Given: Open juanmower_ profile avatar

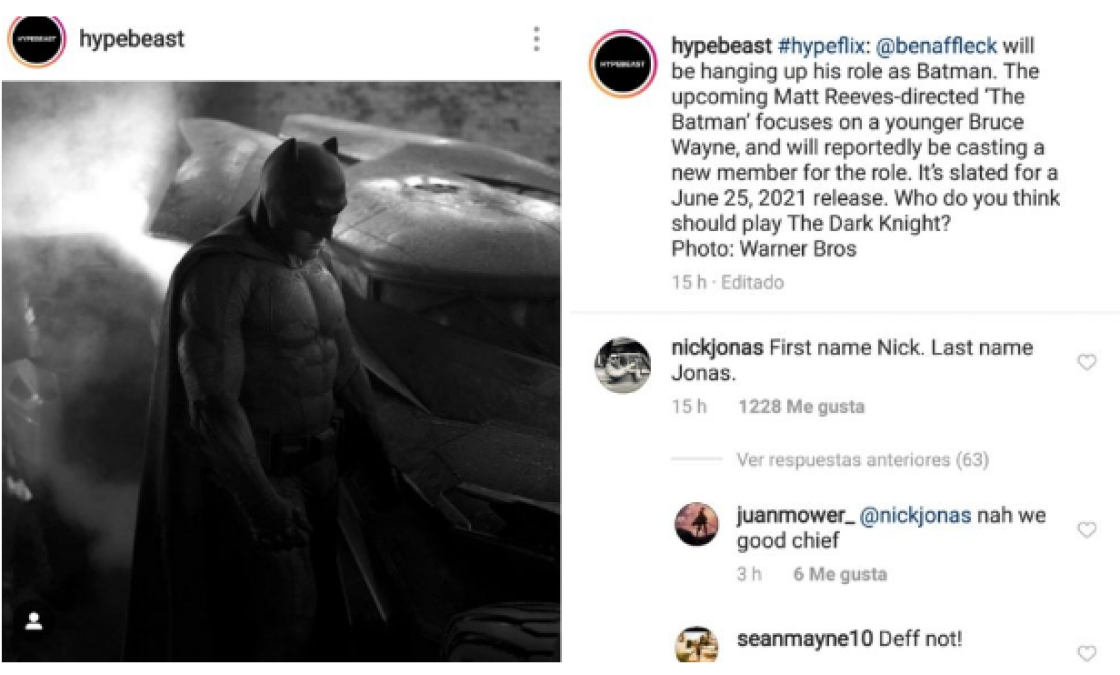Looking at the screenshot, I should (697, 523).
